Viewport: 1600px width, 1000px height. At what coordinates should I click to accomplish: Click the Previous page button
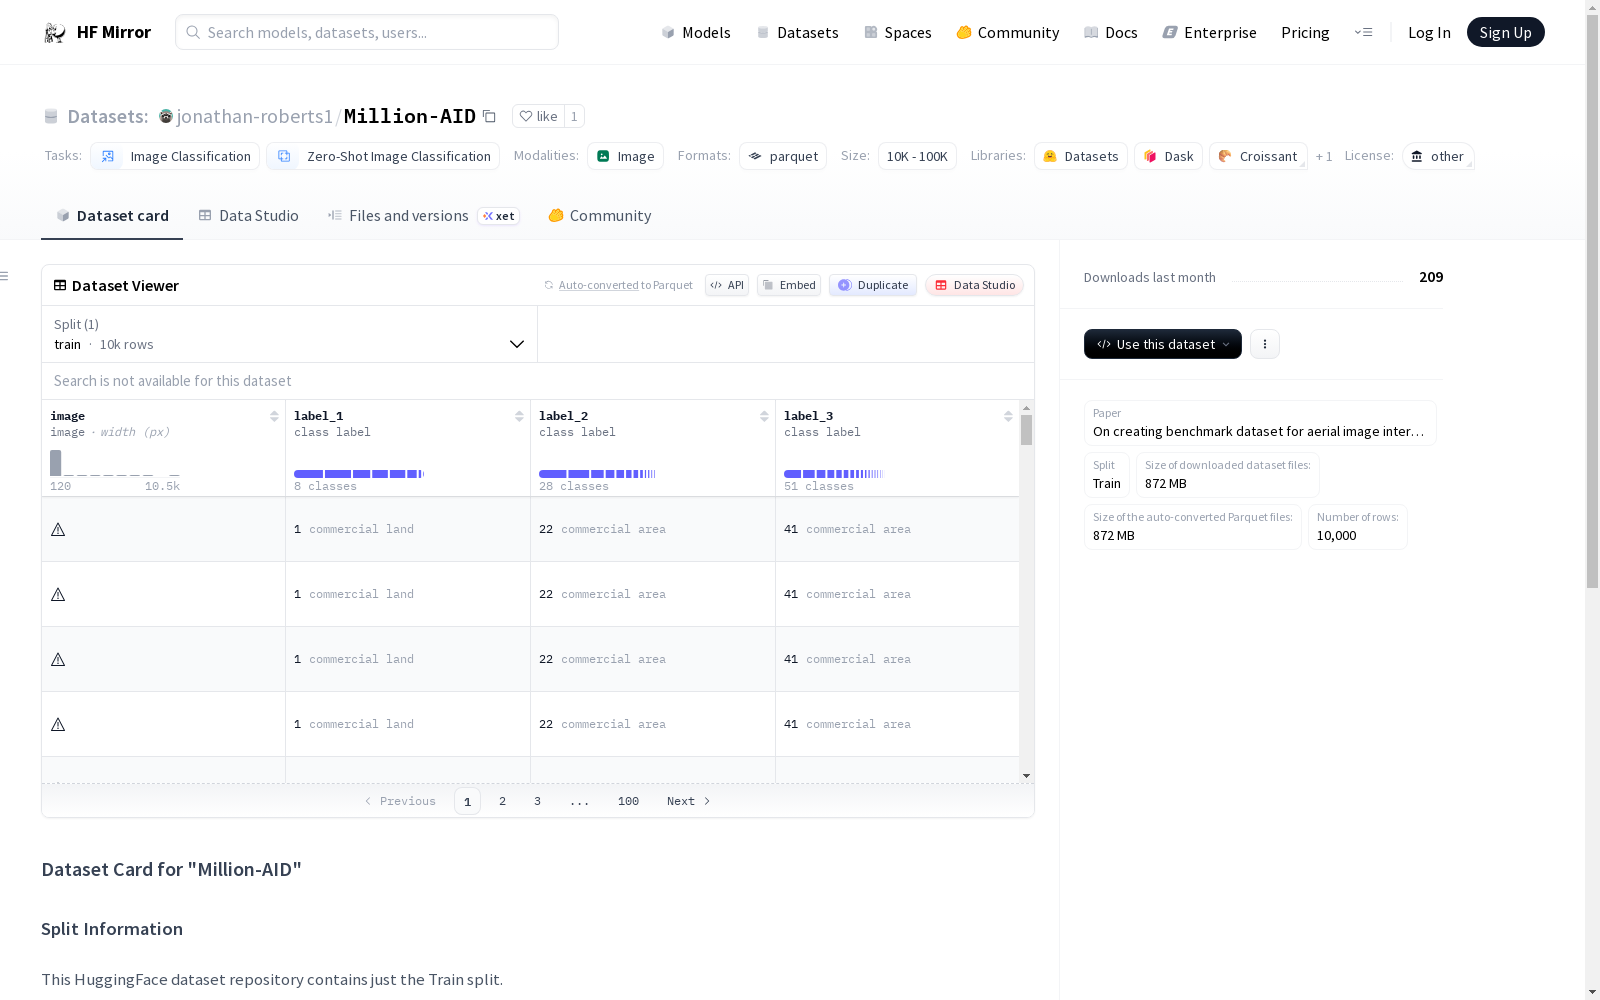tap(400, 801)
